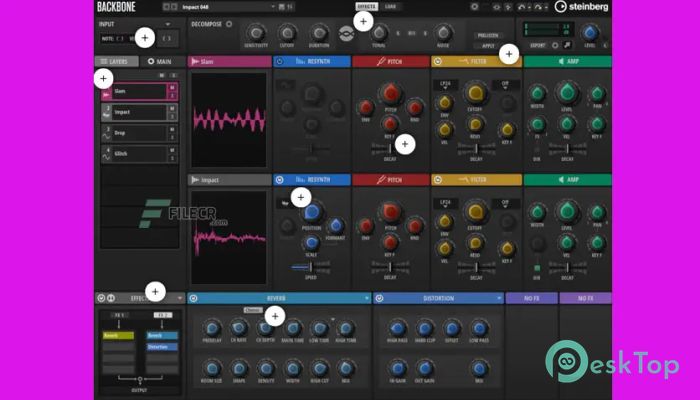700x400 pixels.
Task: Click the circle icon on the Main tab
Action: [151, 61]
